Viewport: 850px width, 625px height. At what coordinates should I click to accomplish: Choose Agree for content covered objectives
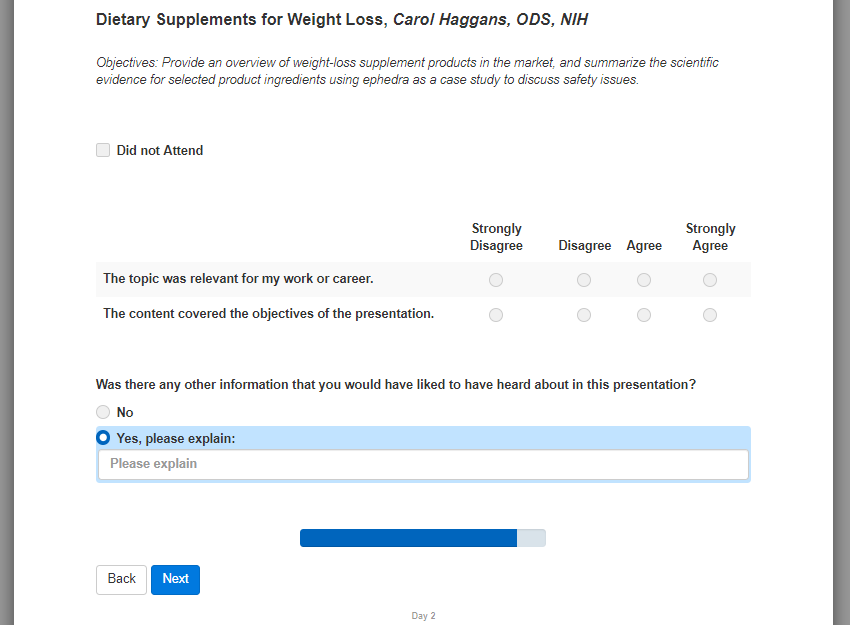coord(644,315)
